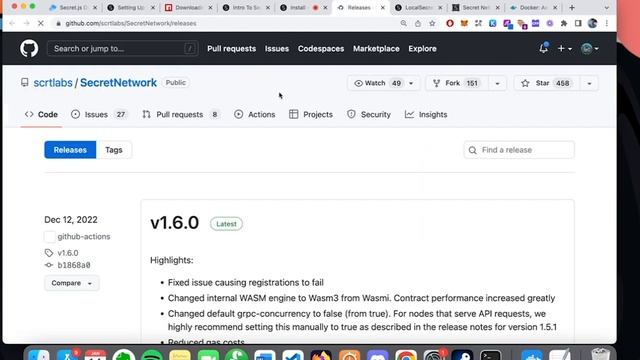Screen dimensions: 640x360
Task: Open the user avatar dropdown menu
Action: point(590,49)
